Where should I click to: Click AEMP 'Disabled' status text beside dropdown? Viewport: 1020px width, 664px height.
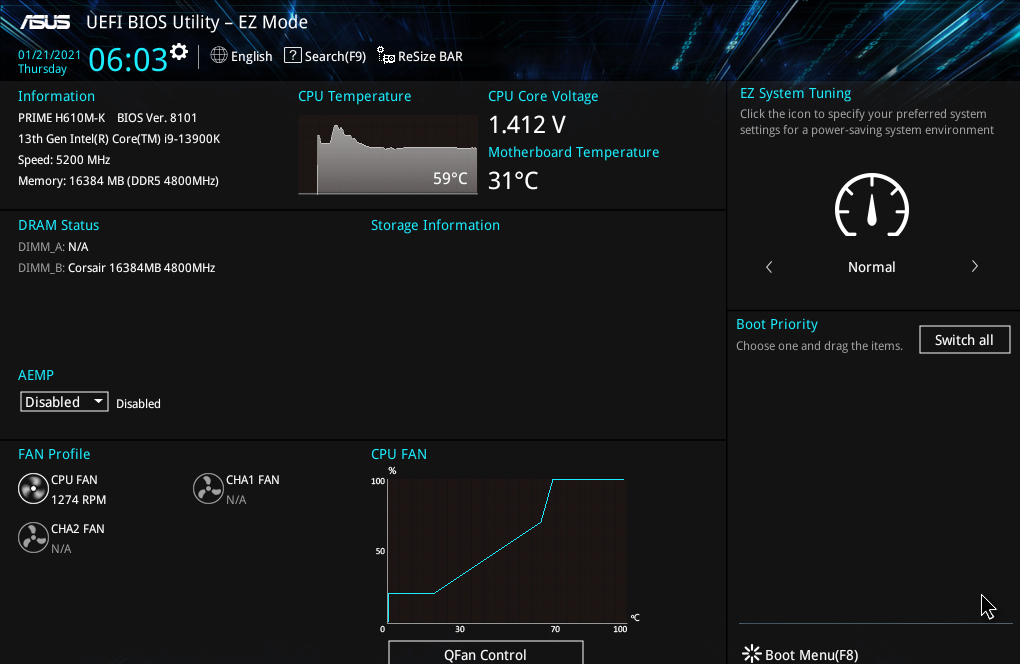(x=138, y=403)
